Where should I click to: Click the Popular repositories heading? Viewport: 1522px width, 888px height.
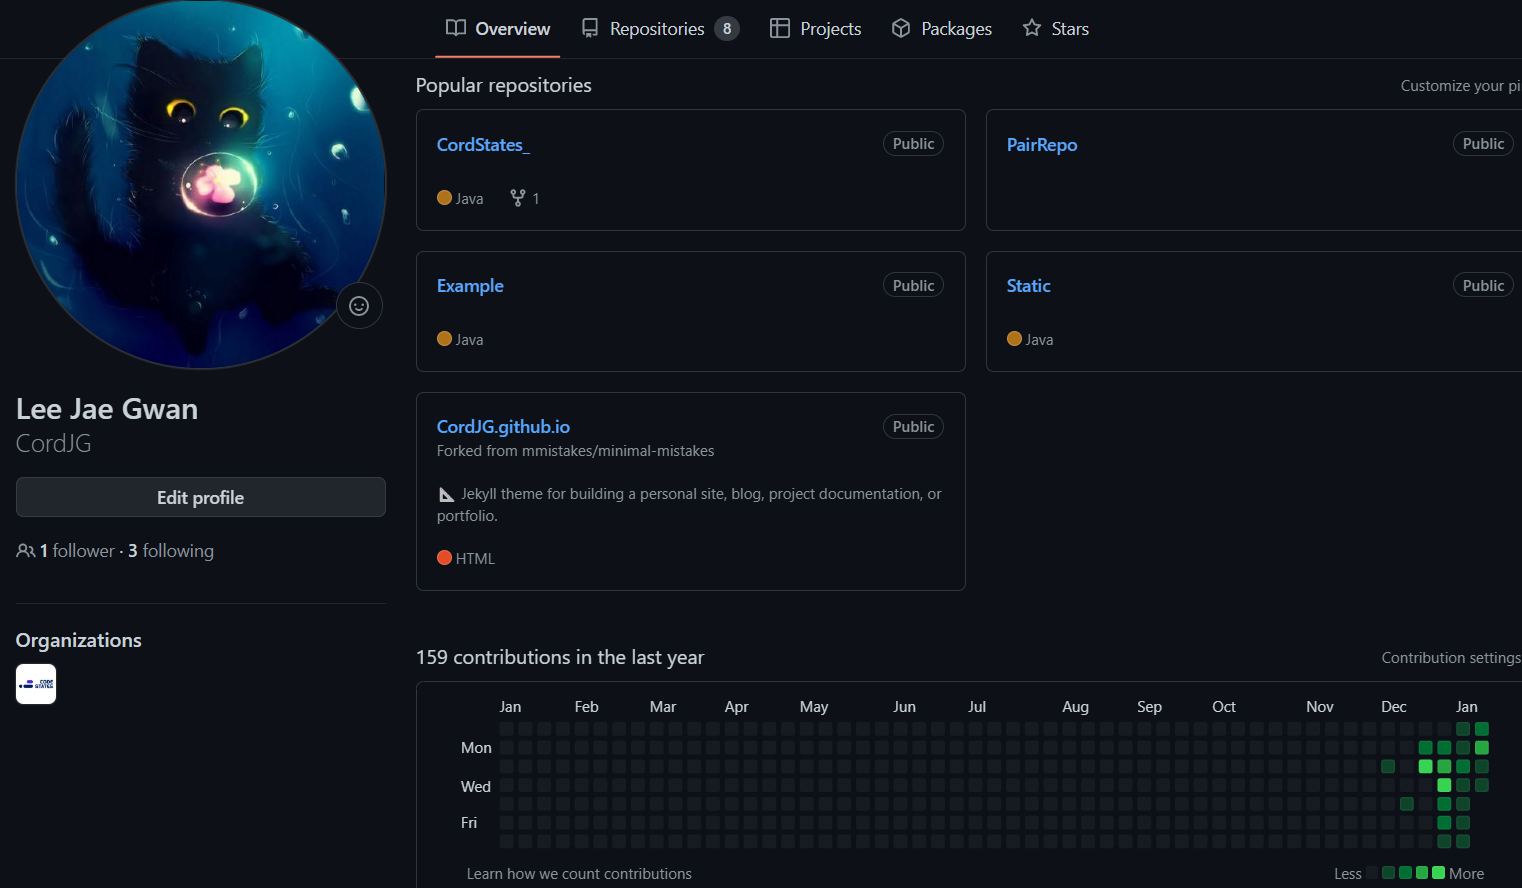pyautogui.click(x=504, y=85)
